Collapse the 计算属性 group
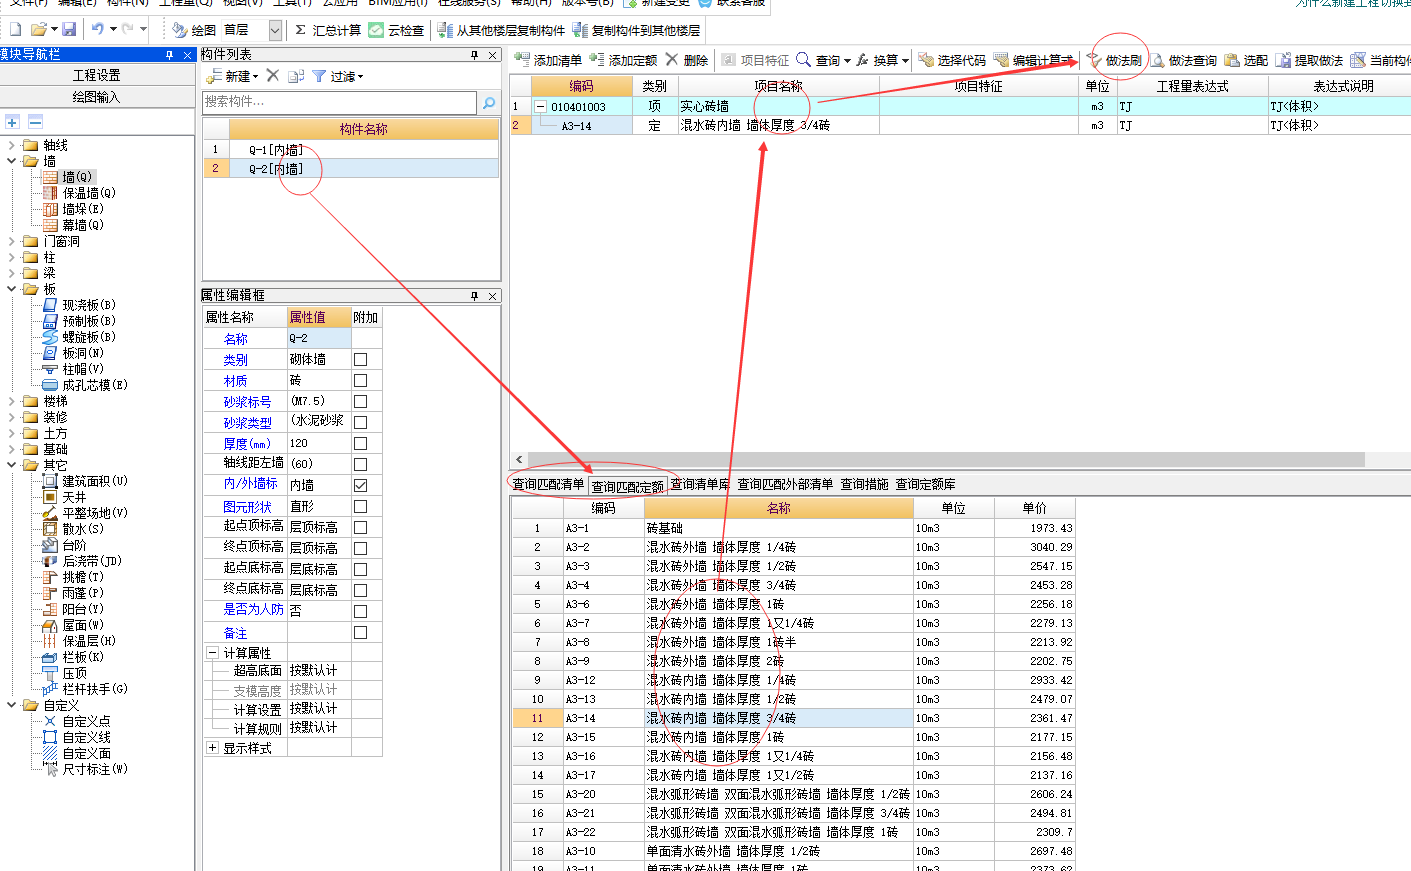The image size is (1411, 871). (212, 652)
